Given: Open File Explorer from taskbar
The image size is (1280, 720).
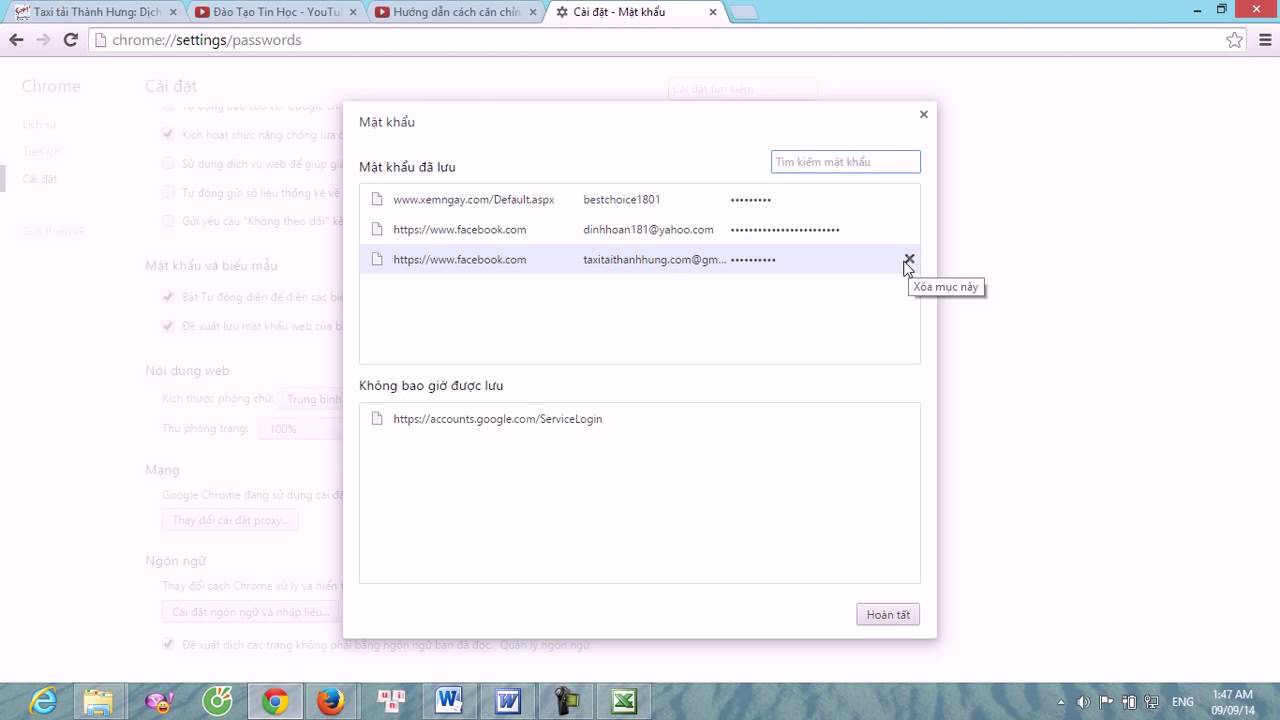Looking at the screenshot, I should [x=98, y=702].
